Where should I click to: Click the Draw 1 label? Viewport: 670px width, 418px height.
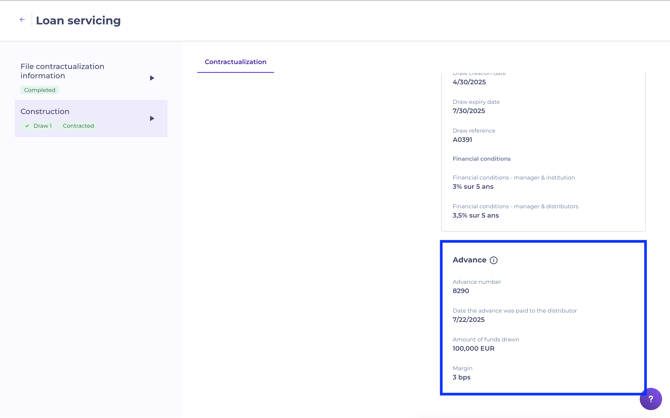[x=42, y=126]
